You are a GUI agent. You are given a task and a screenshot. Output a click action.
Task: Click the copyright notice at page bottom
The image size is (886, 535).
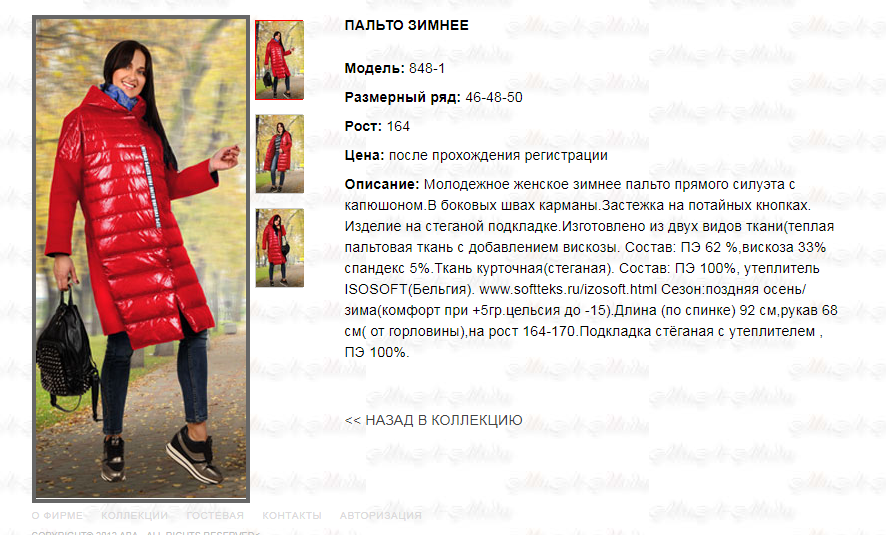145,532
